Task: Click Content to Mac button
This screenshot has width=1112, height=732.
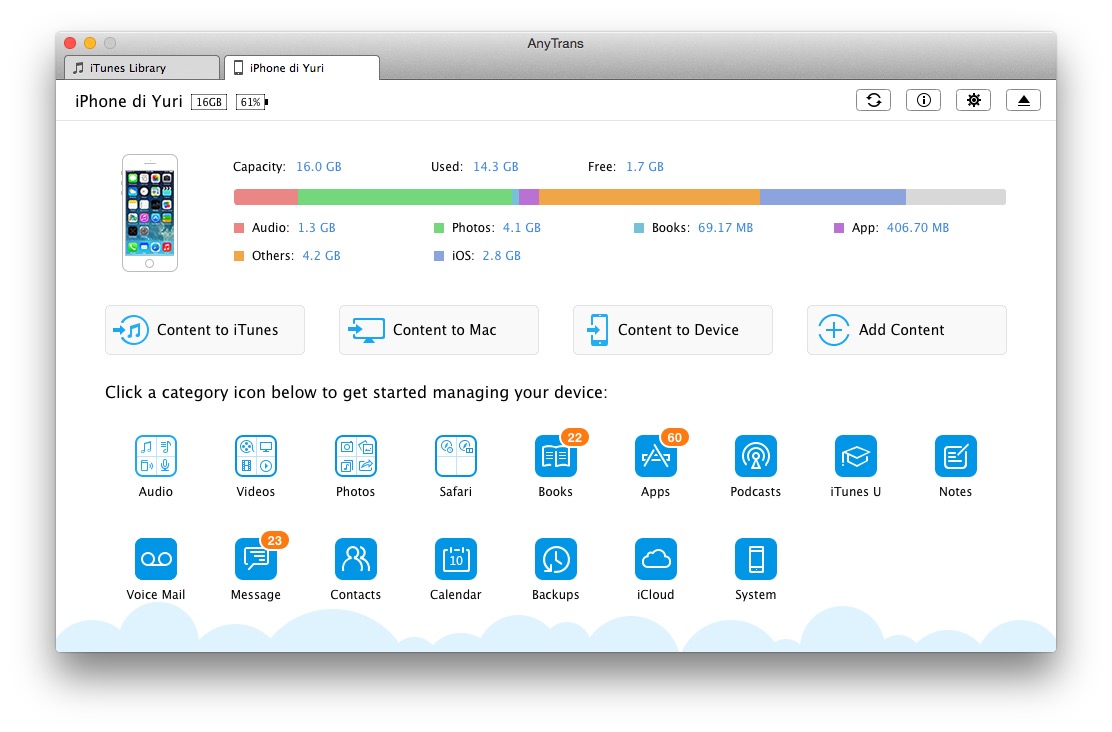Action: [439, 330]
